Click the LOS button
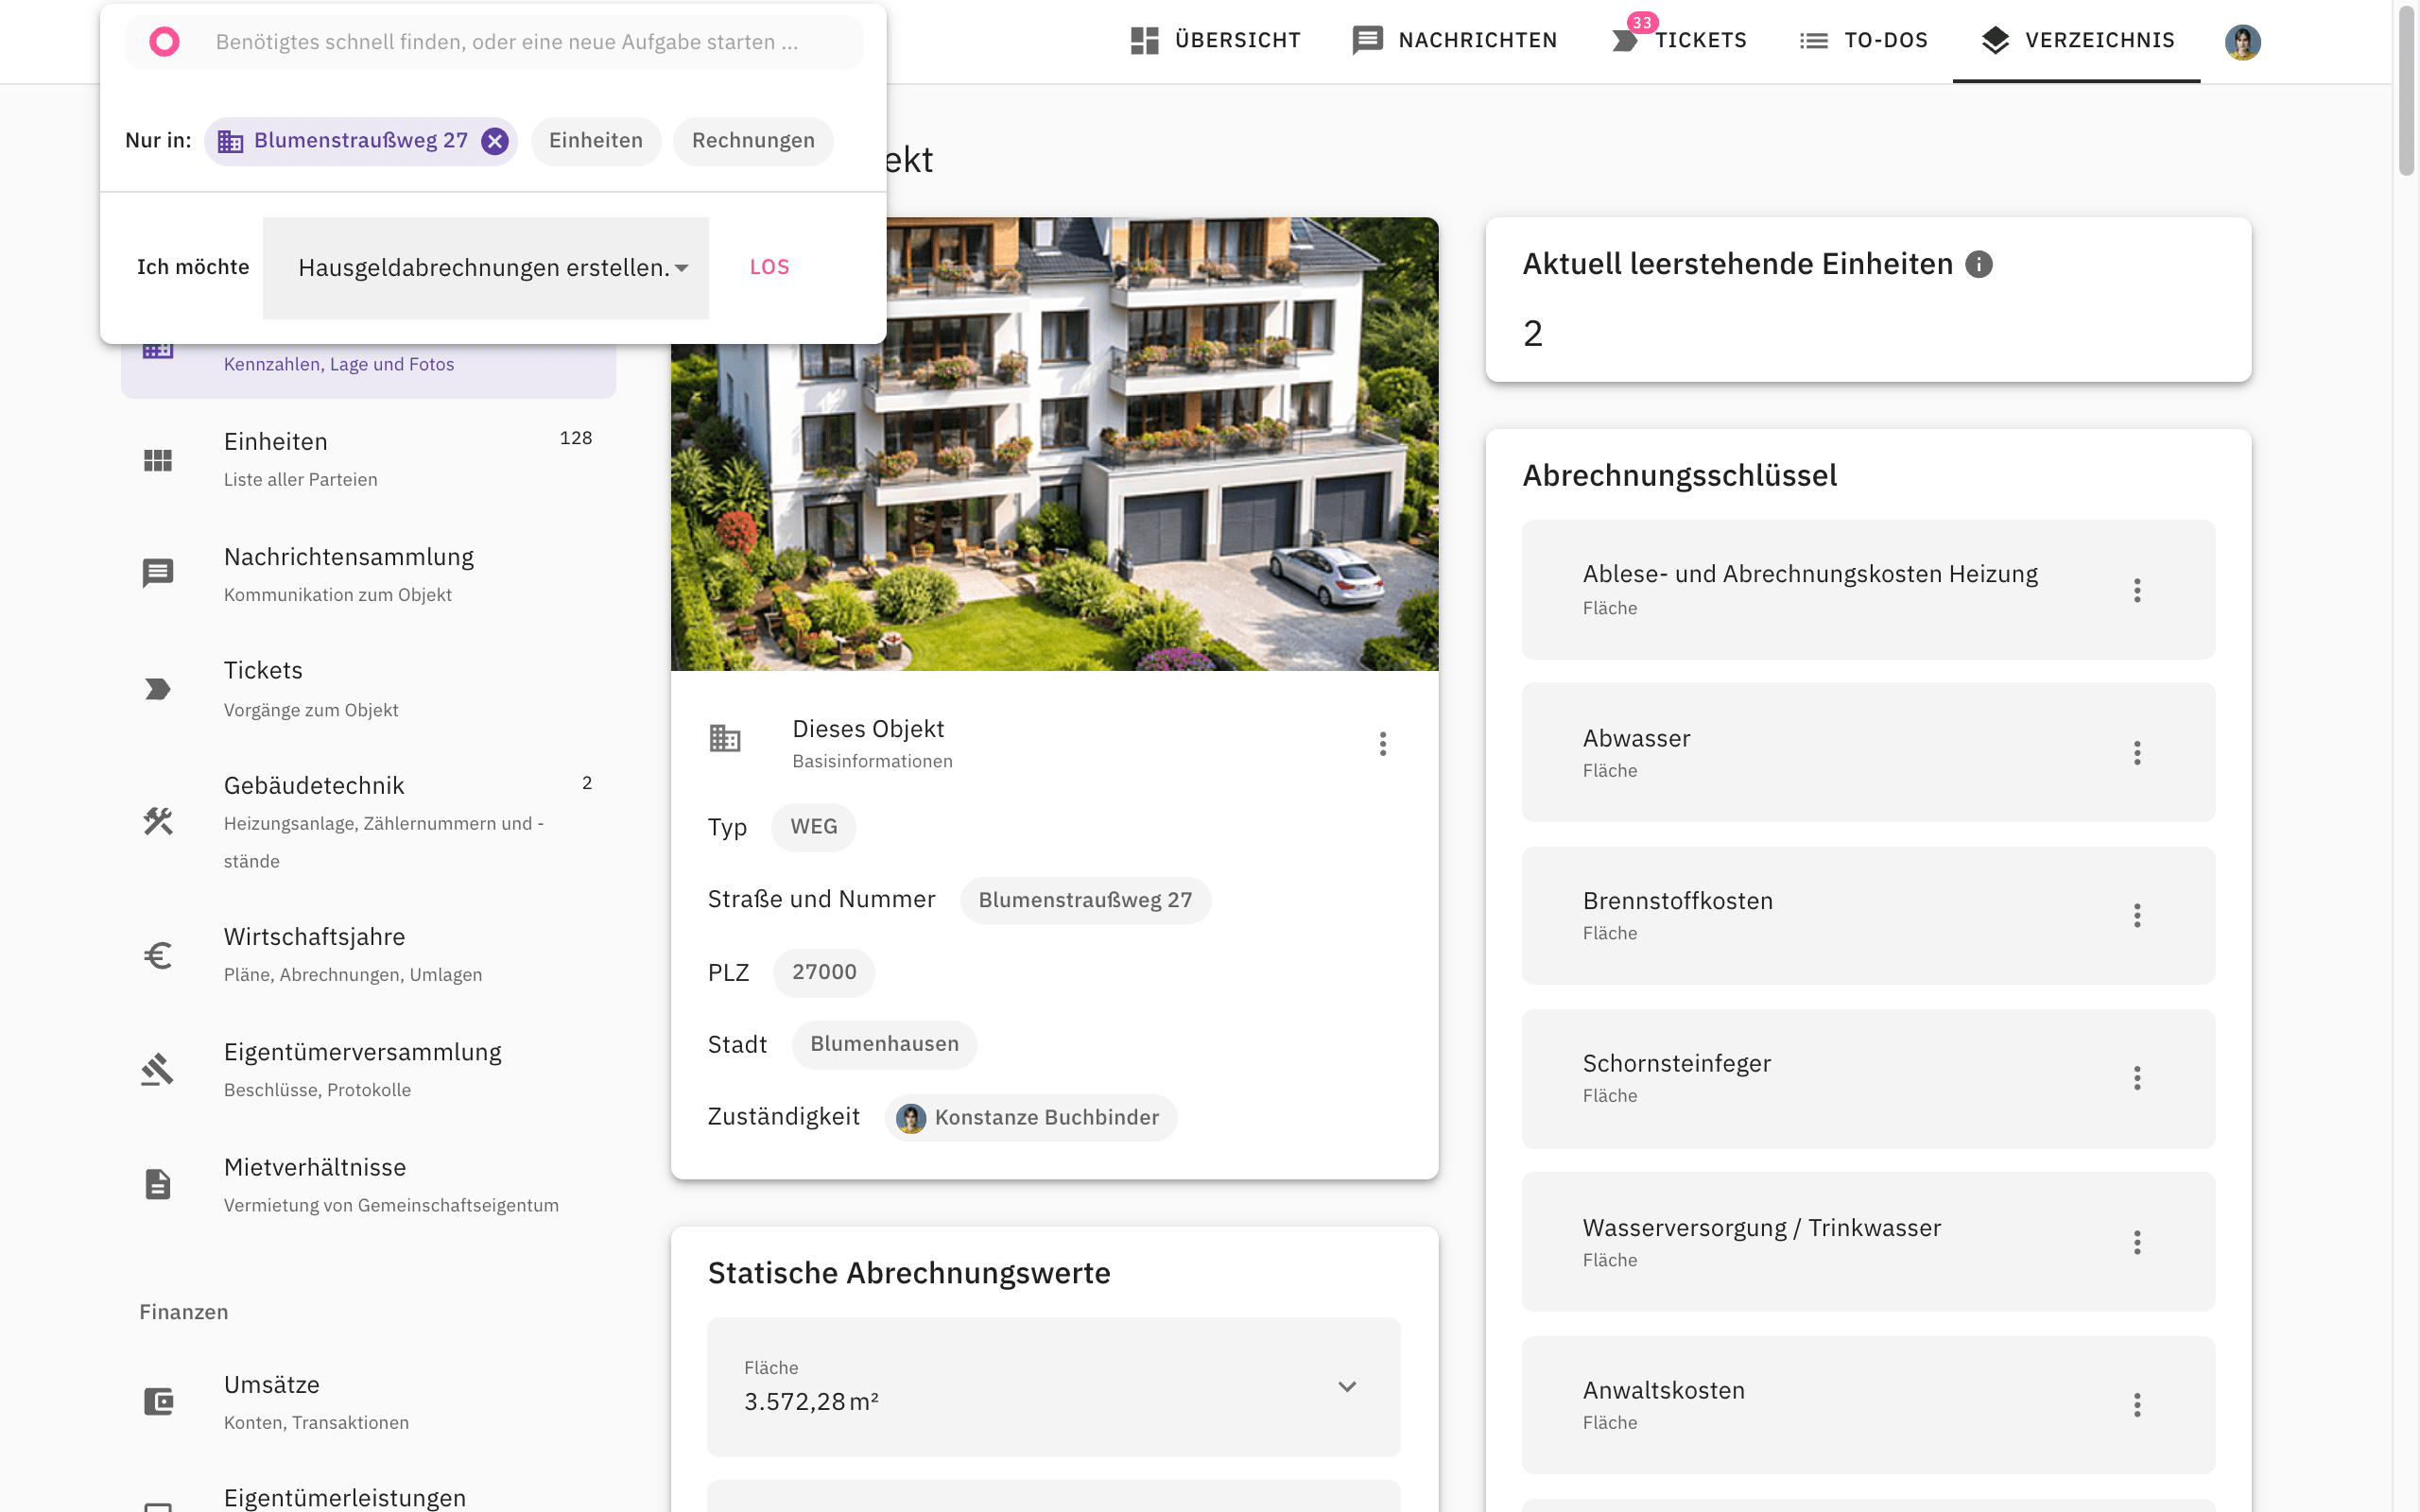 click(x=769, y=267)
